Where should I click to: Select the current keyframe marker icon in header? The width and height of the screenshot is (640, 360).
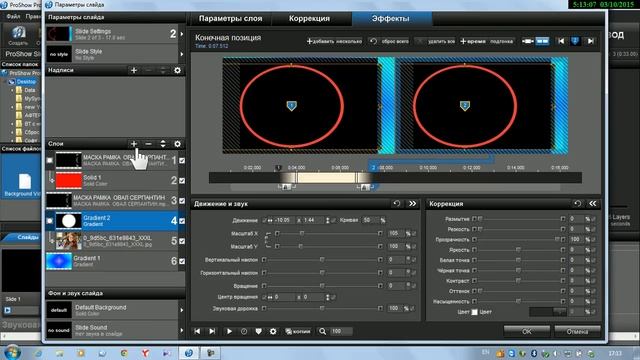pos(576,41)
